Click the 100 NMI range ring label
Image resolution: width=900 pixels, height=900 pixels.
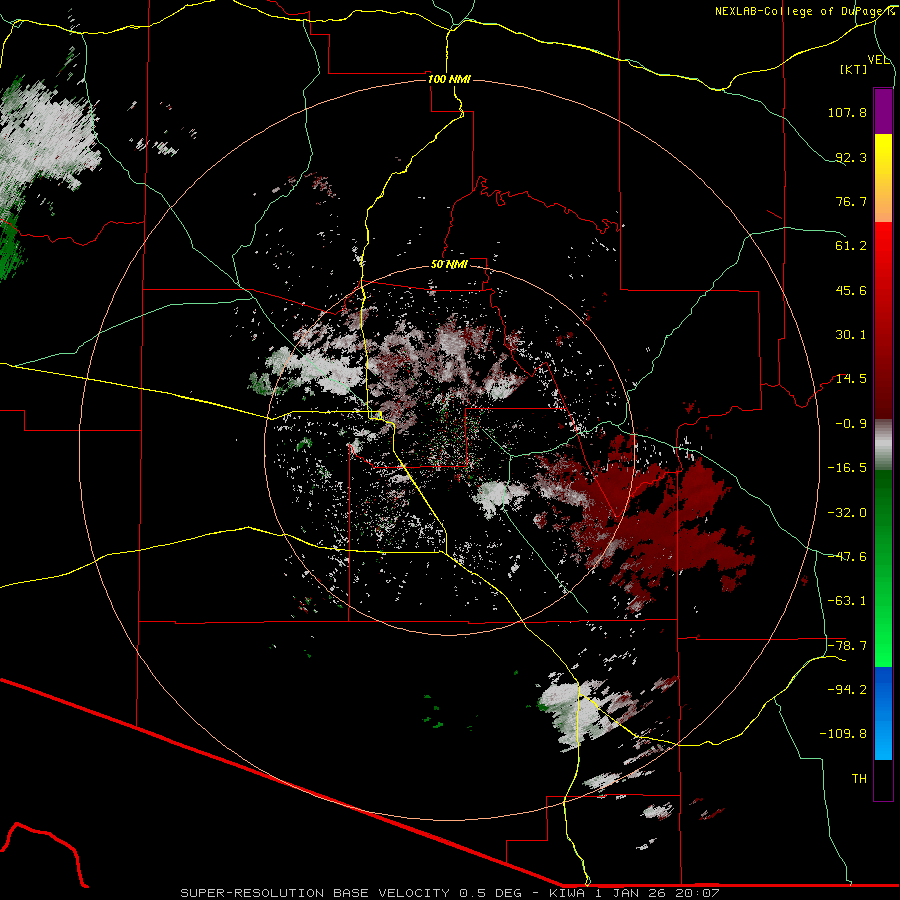(x=449, y=79)
